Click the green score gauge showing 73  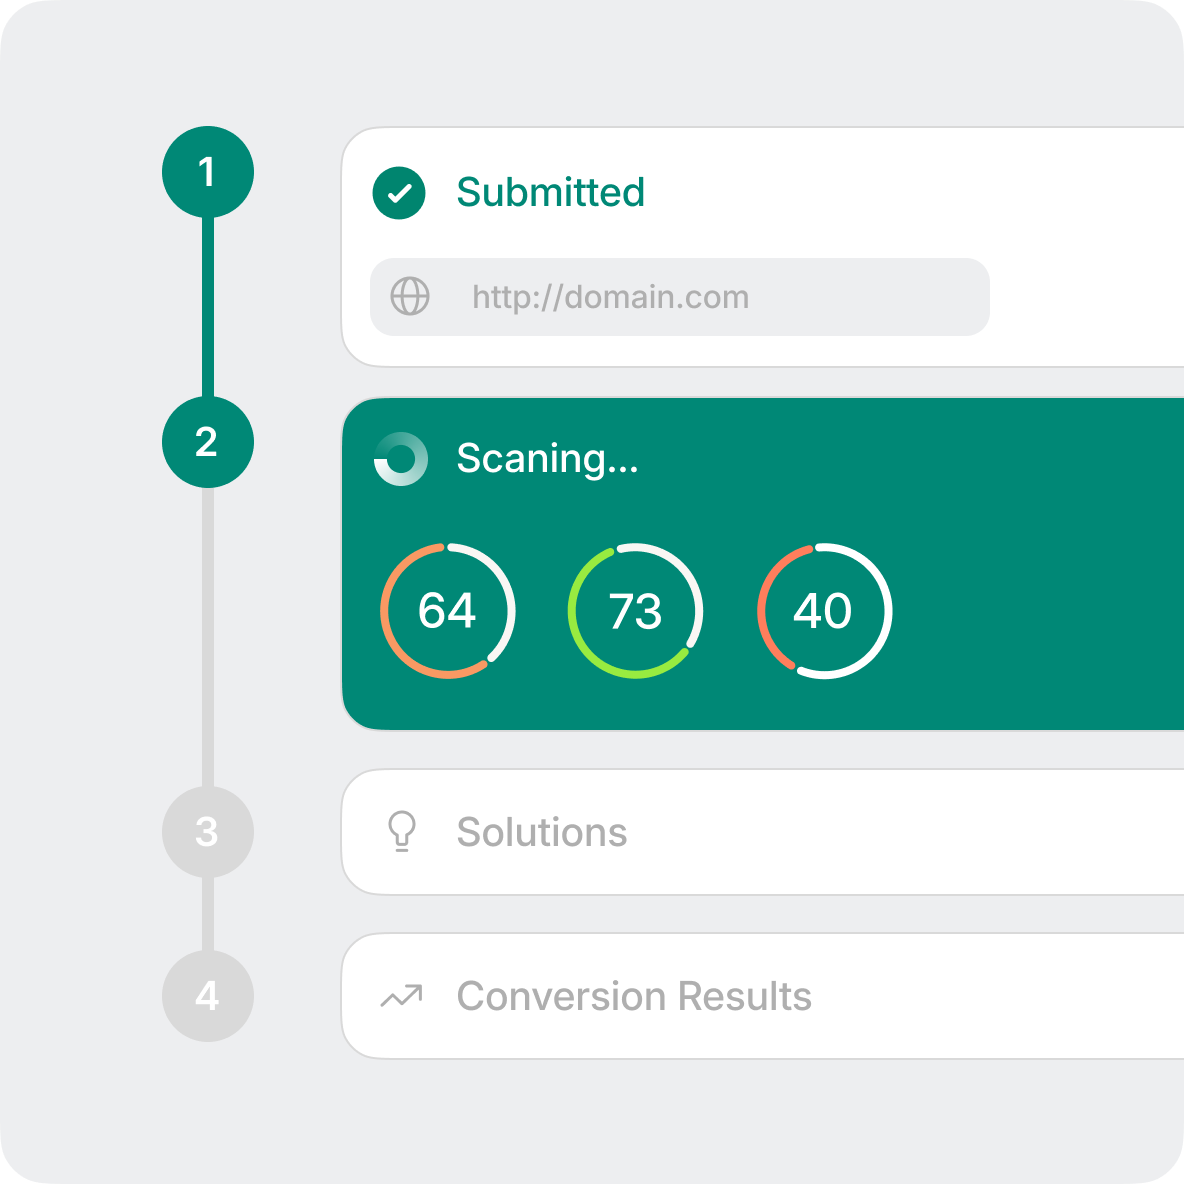click(635, 611)
